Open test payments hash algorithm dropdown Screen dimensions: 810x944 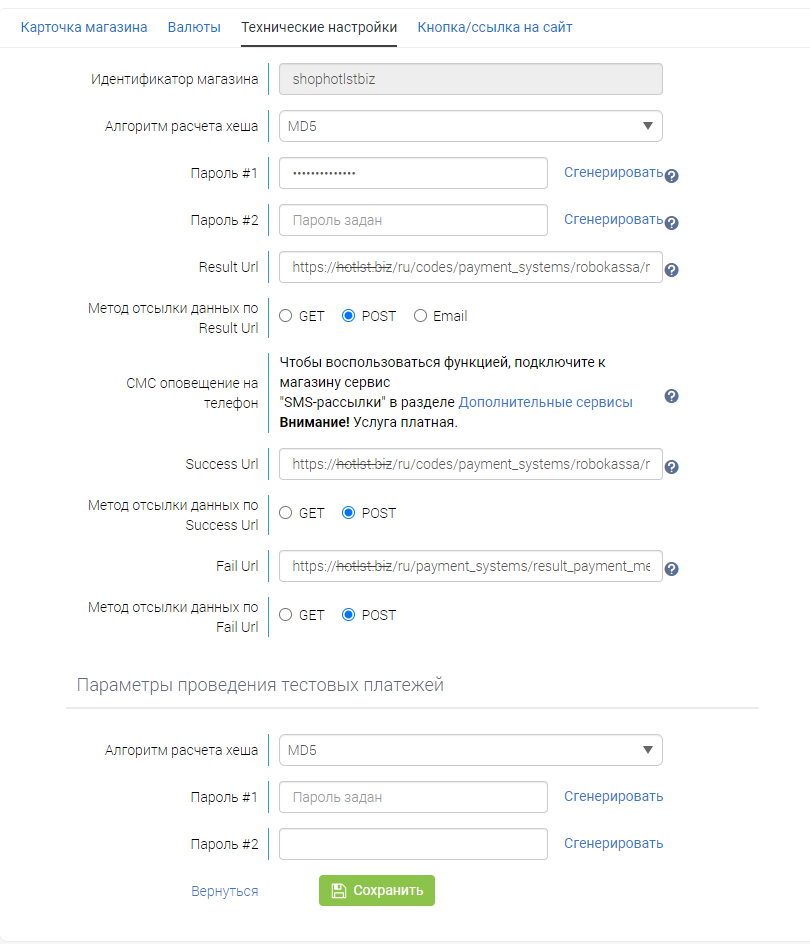tap(470, 750)
